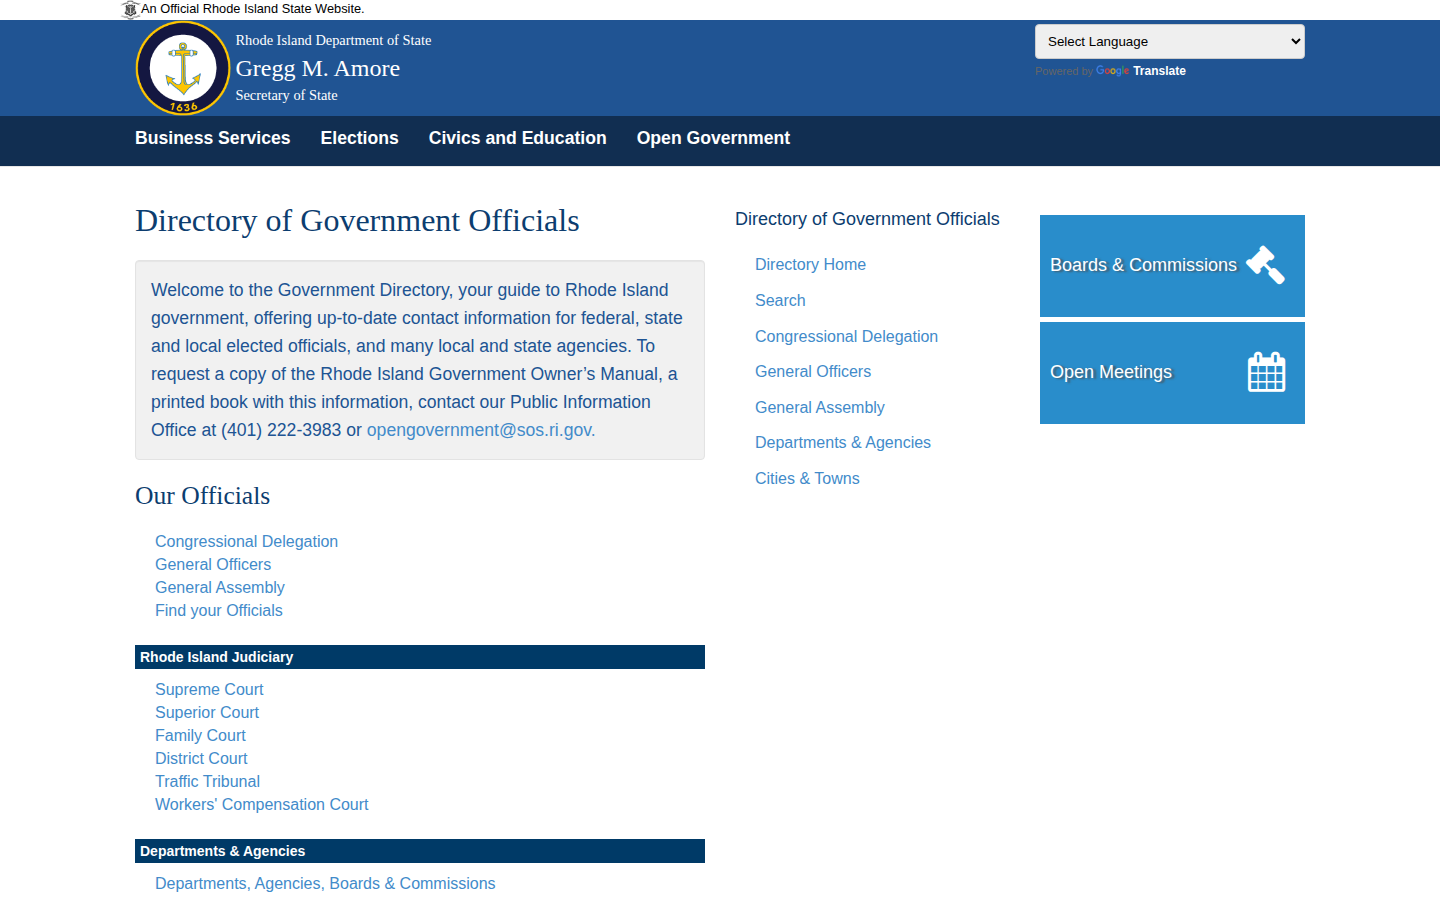The image size is (1440, 900).
Task: Click the Rhode Island Judiciary section header
Action: (x=420, y=657)
